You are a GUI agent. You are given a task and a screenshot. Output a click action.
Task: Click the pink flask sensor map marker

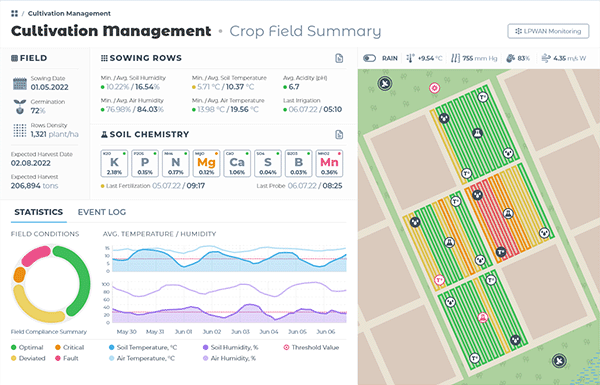pos(483,317)
